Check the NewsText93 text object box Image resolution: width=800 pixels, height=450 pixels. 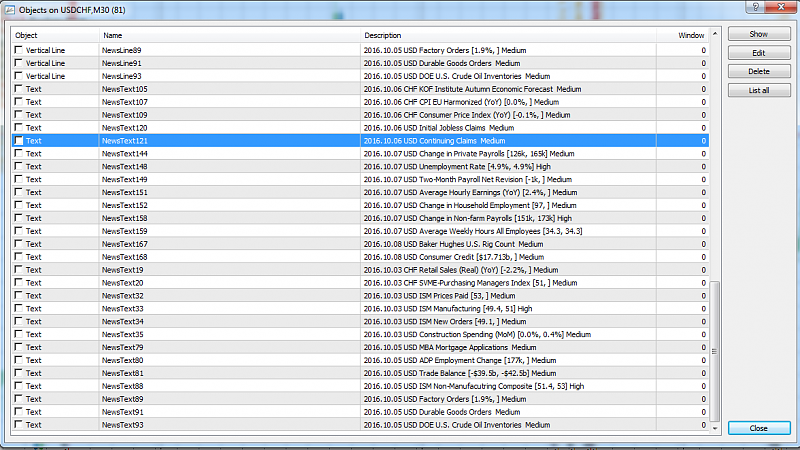pyautogui.click(x=18, y=425)
